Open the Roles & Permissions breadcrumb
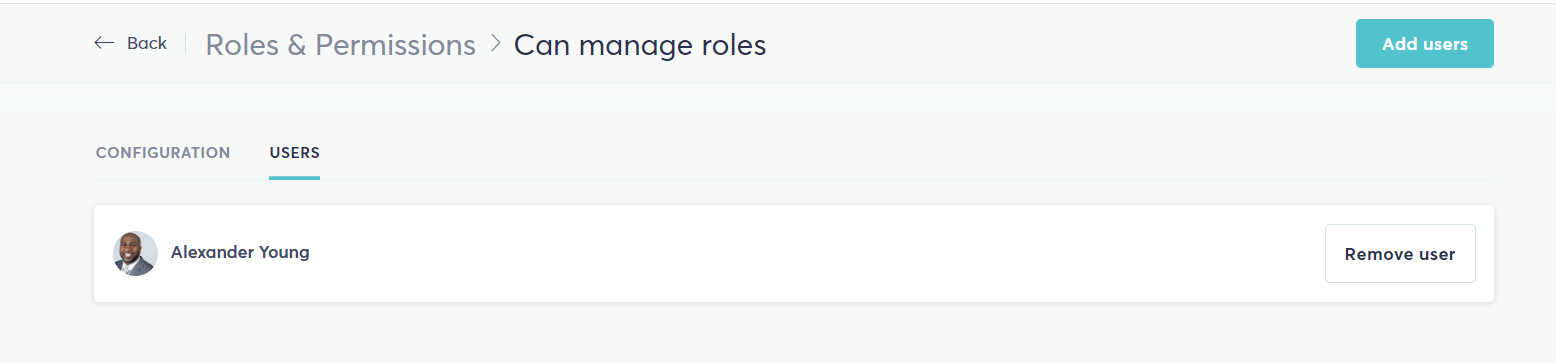 tap(341, 45)
